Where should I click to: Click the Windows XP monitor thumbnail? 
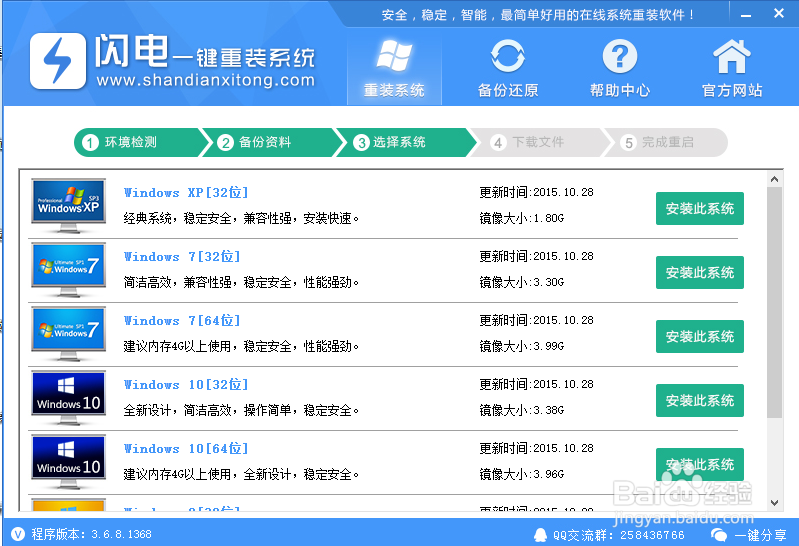tap(68, 205)
